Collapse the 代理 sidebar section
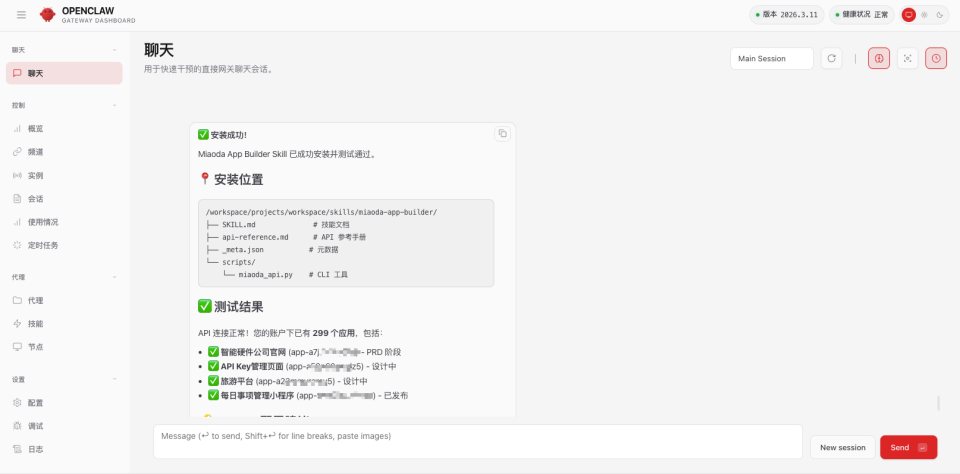The height and width of the screenshot is (474, 960). 115,277
